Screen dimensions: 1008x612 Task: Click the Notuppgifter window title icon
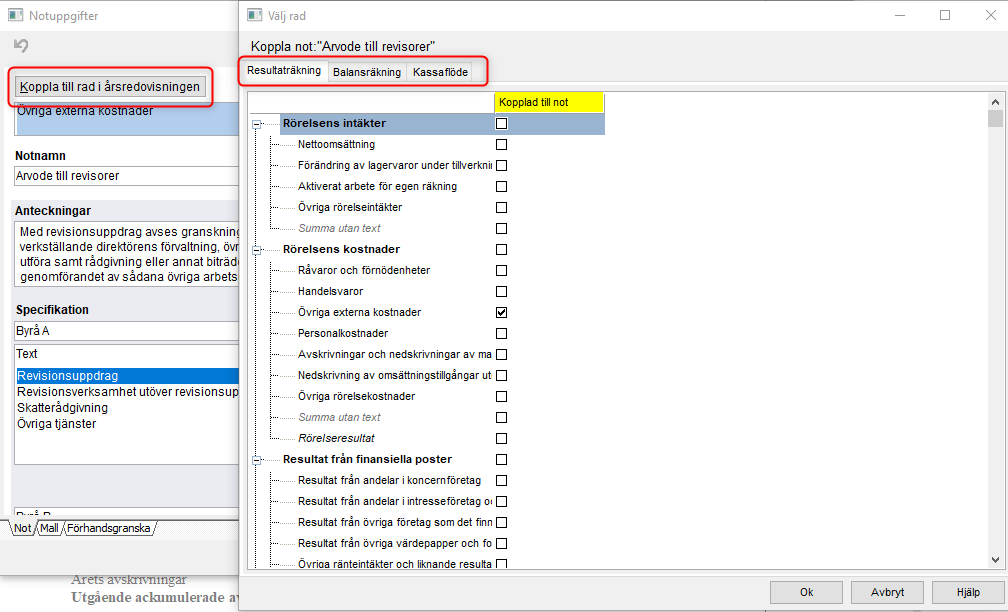click(16, 15)
